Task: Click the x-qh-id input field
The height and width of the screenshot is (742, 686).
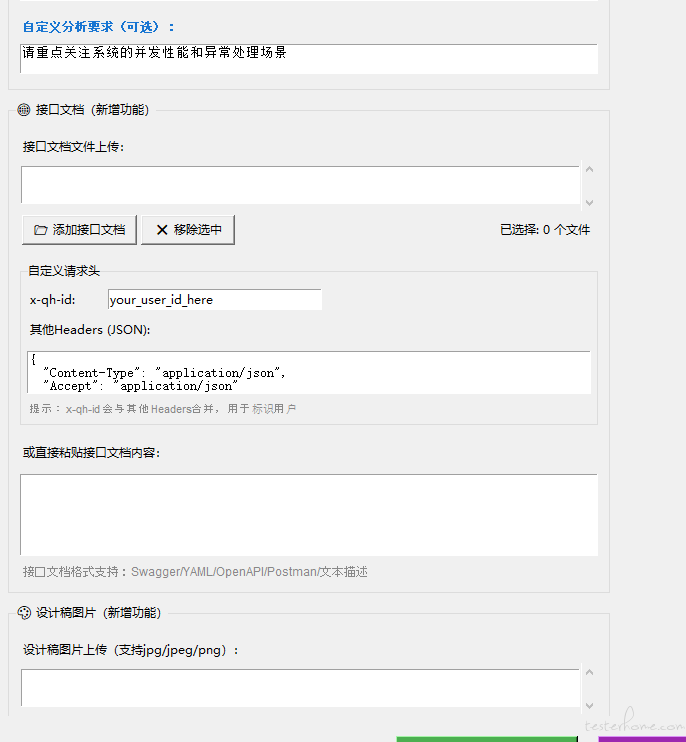Action: coord(214,300)
